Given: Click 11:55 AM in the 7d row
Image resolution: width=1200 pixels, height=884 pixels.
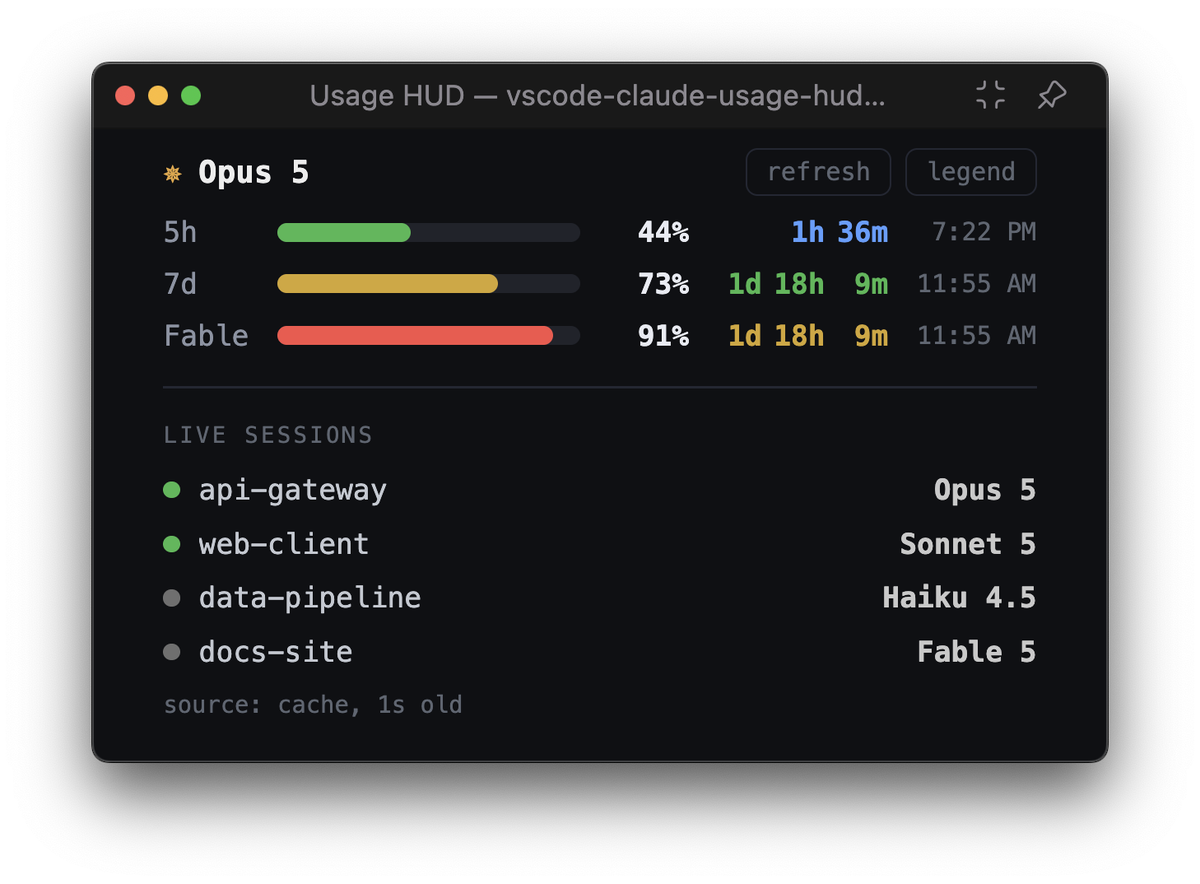Looking at the screenshot, I should click(x=977, y=284).
